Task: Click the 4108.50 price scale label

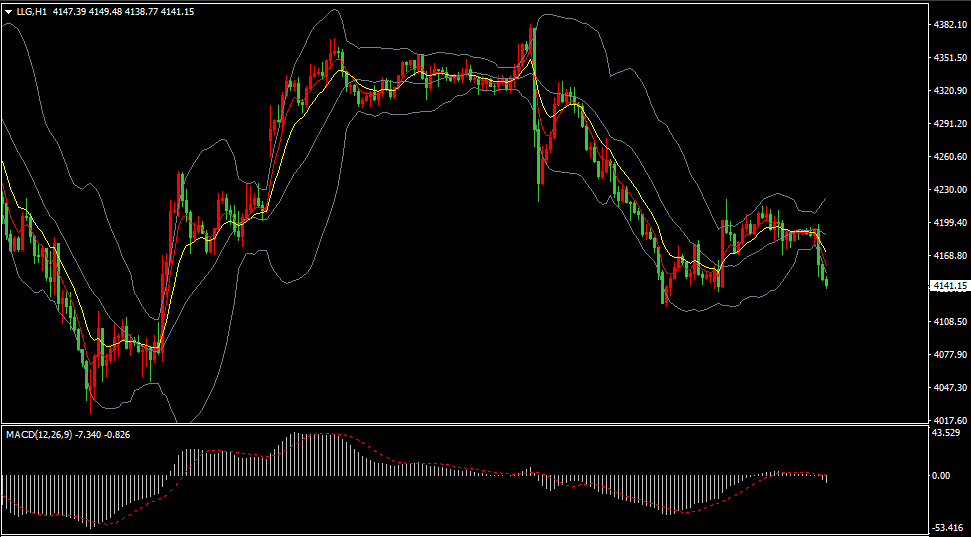Action: point(949,321)
